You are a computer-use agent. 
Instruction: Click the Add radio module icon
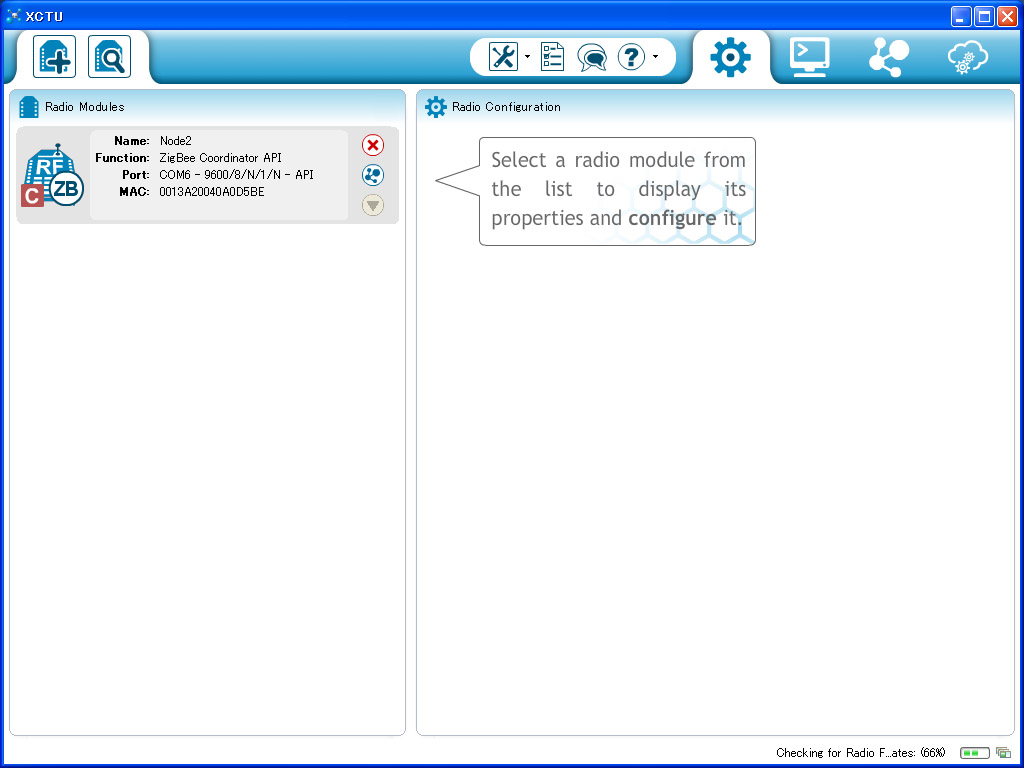point(55,57)
